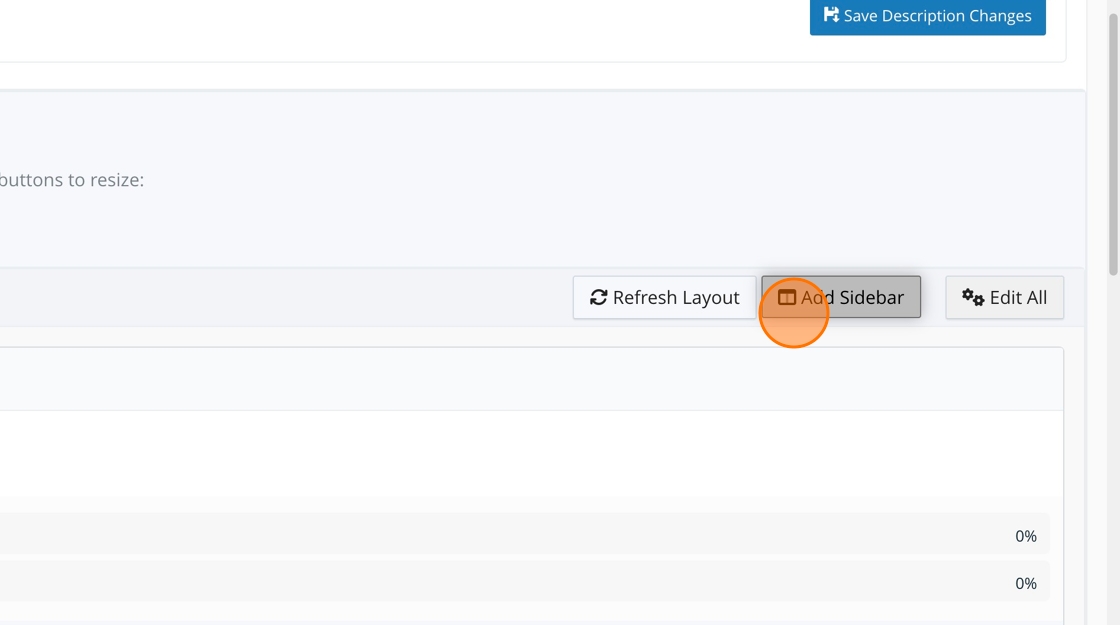Click the floppy-disk save icon

pos(831,15)
